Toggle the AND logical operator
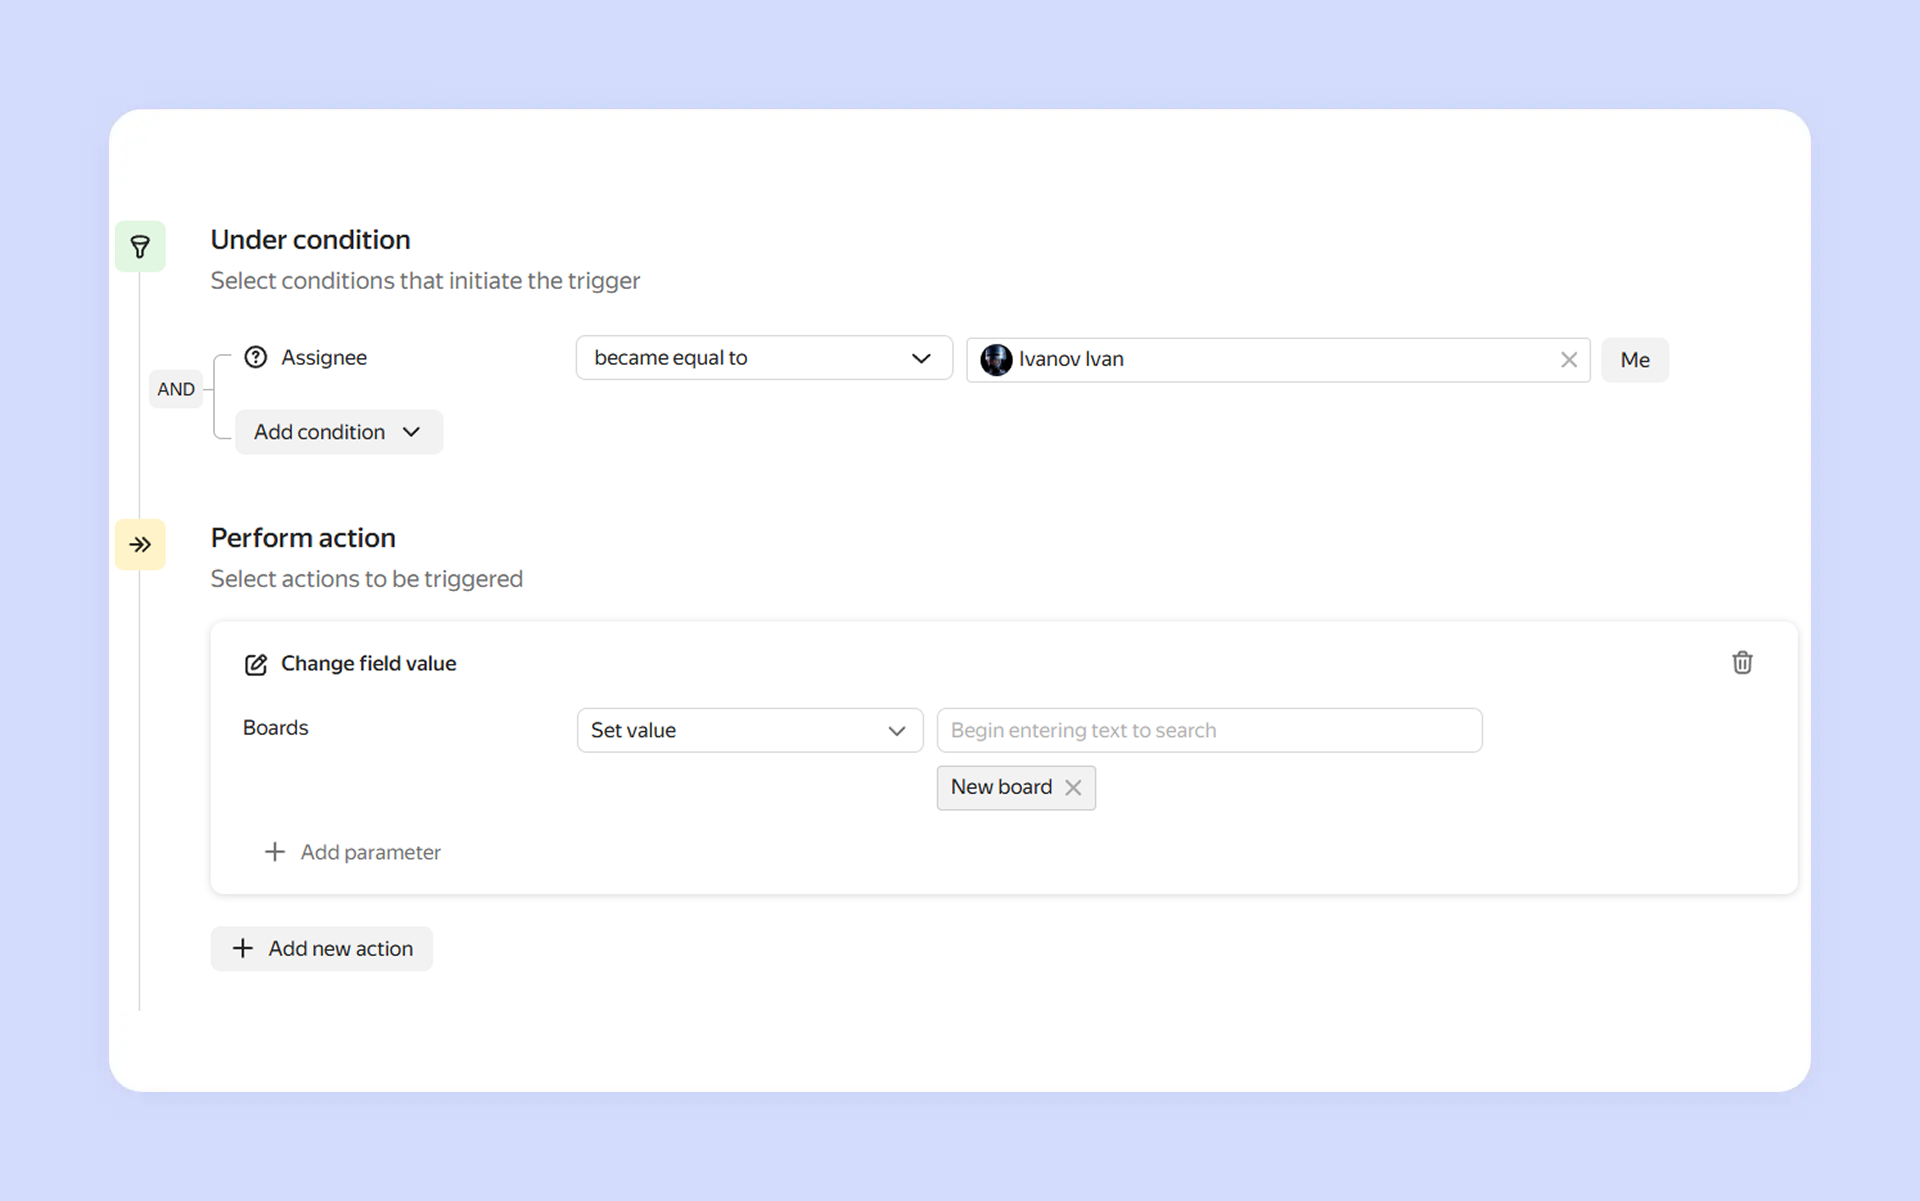 click(x=176, y=389)
